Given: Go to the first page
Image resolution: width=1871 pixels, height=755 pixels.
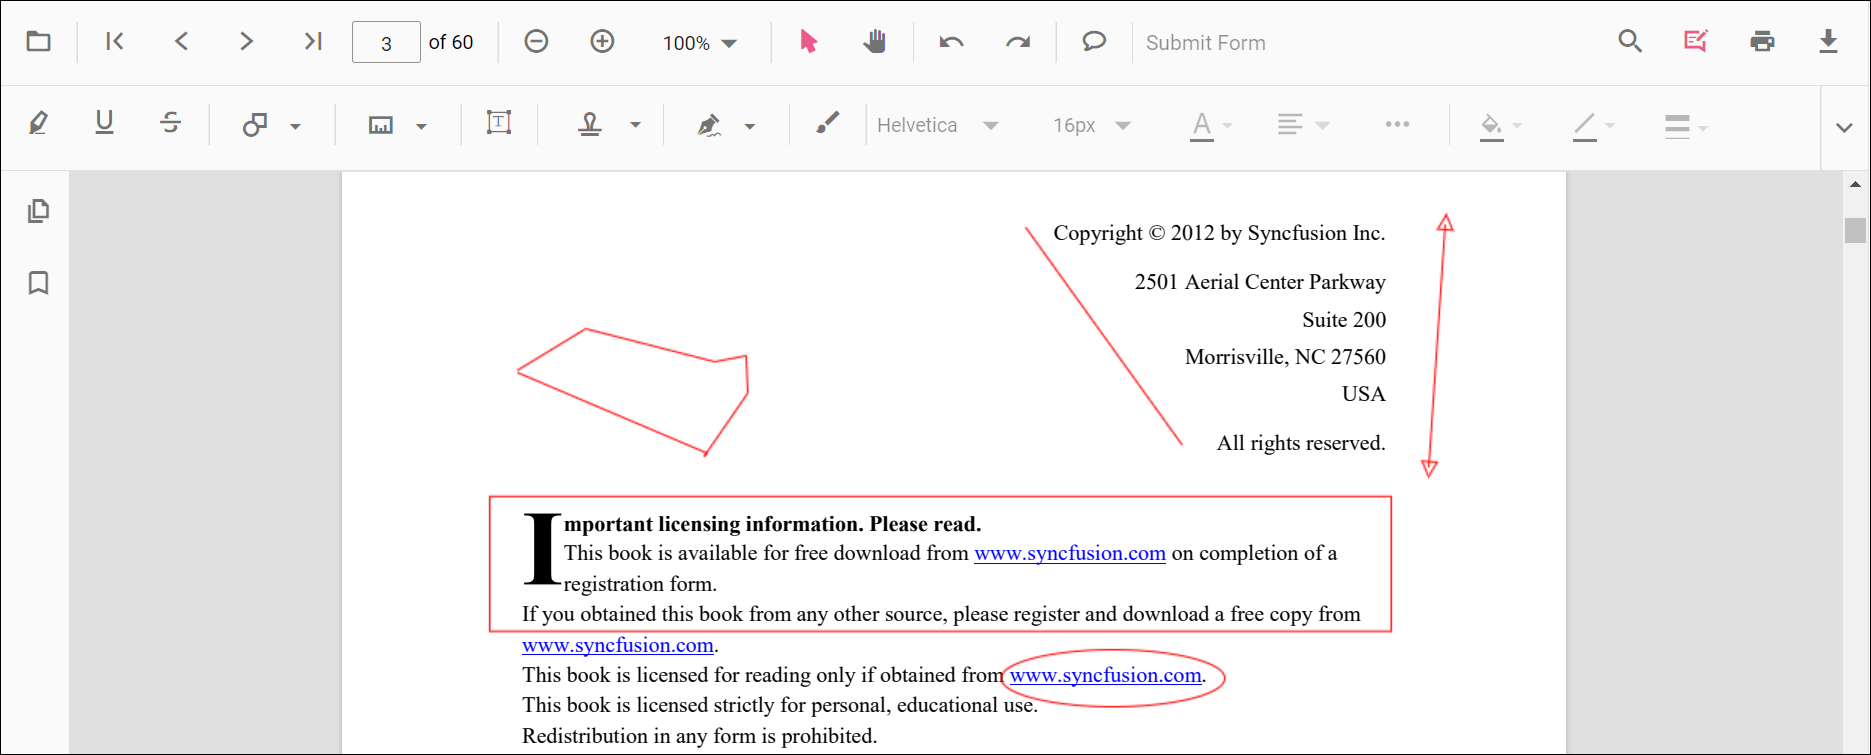Looking at the screenshot, I should [115, 41].
